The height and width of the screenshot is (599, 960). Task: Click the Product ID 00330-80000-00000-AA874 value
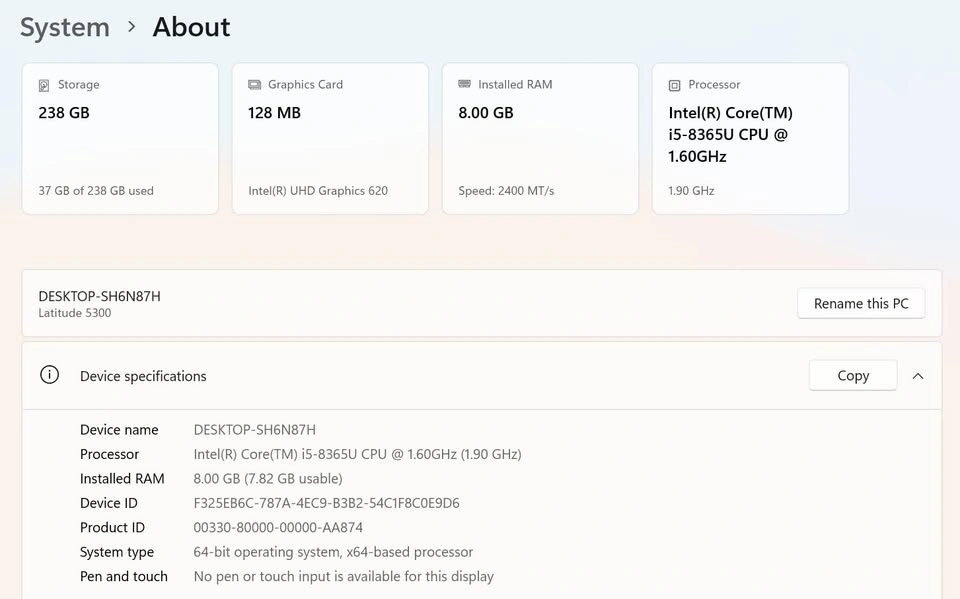click(x=278, y=527)
